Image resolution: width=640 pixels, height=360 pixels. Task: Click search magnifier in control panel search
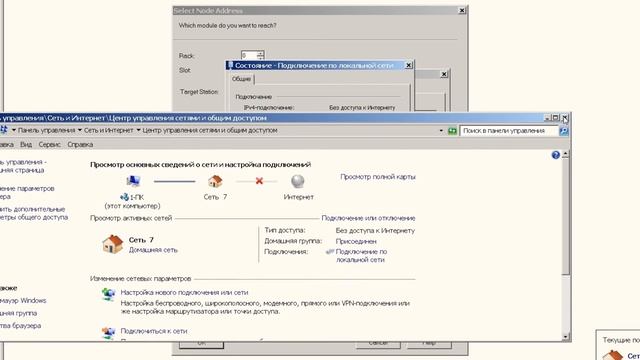click(x=564, y=131)
